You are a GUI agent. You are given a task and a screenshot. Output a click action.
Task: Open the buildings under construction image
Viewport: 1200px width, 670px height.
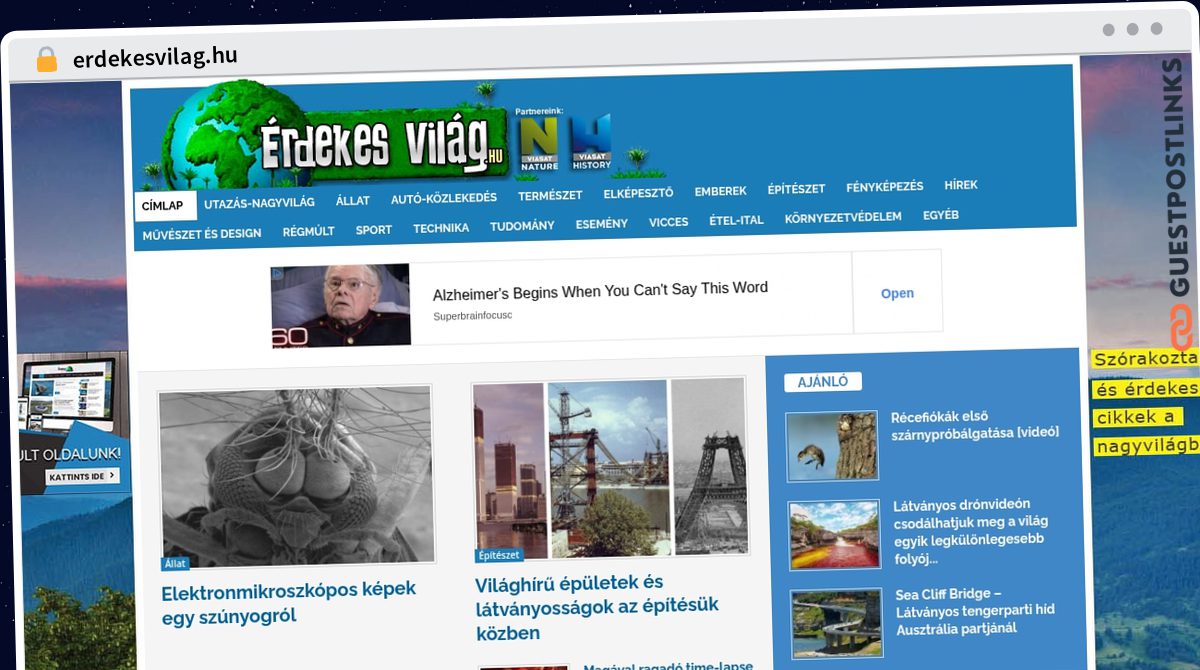(x=610, y=467)
